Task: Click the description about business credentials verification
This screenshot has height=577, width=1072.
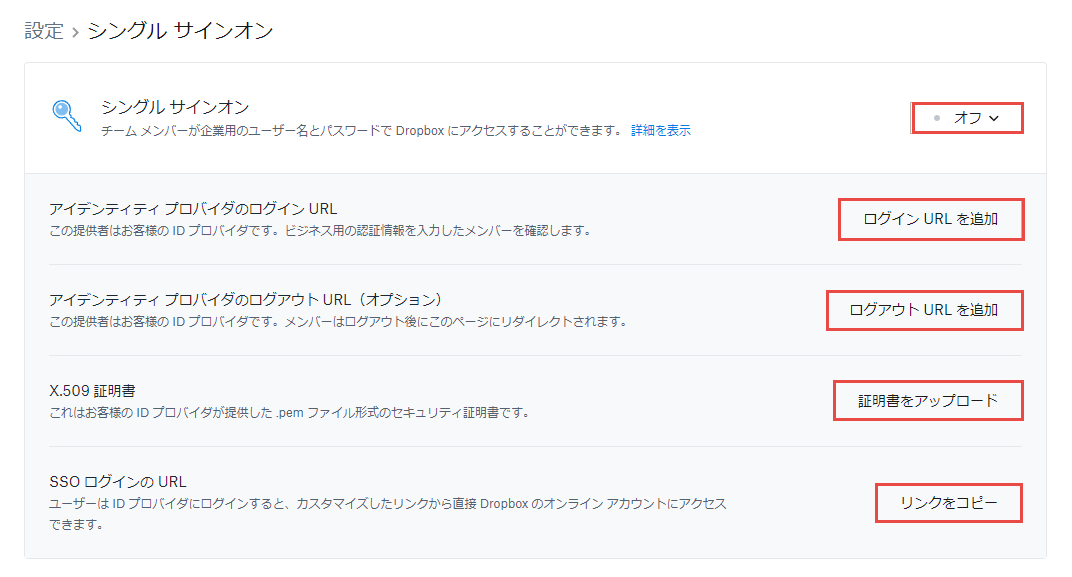Action: [x=320, y=231]
